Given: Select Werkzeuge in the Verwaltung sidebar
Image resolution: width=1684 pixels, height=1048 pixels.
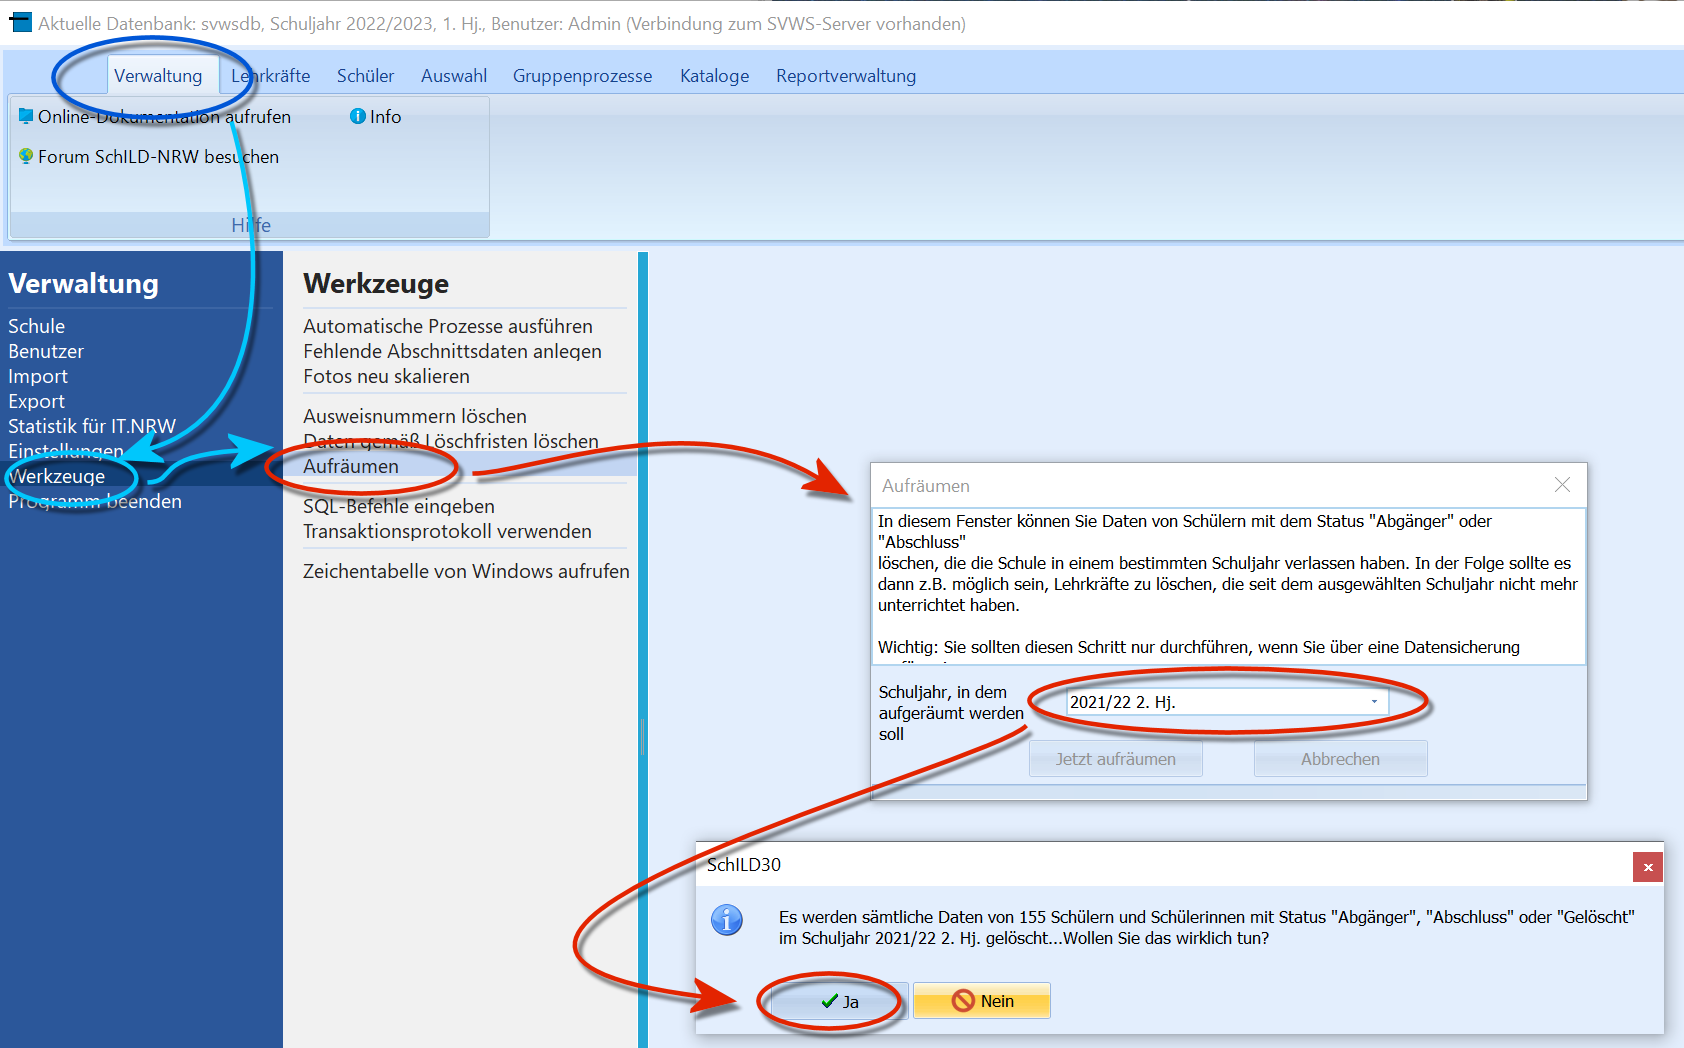Looking at the screenshot, I should click(x=57, y=476).
